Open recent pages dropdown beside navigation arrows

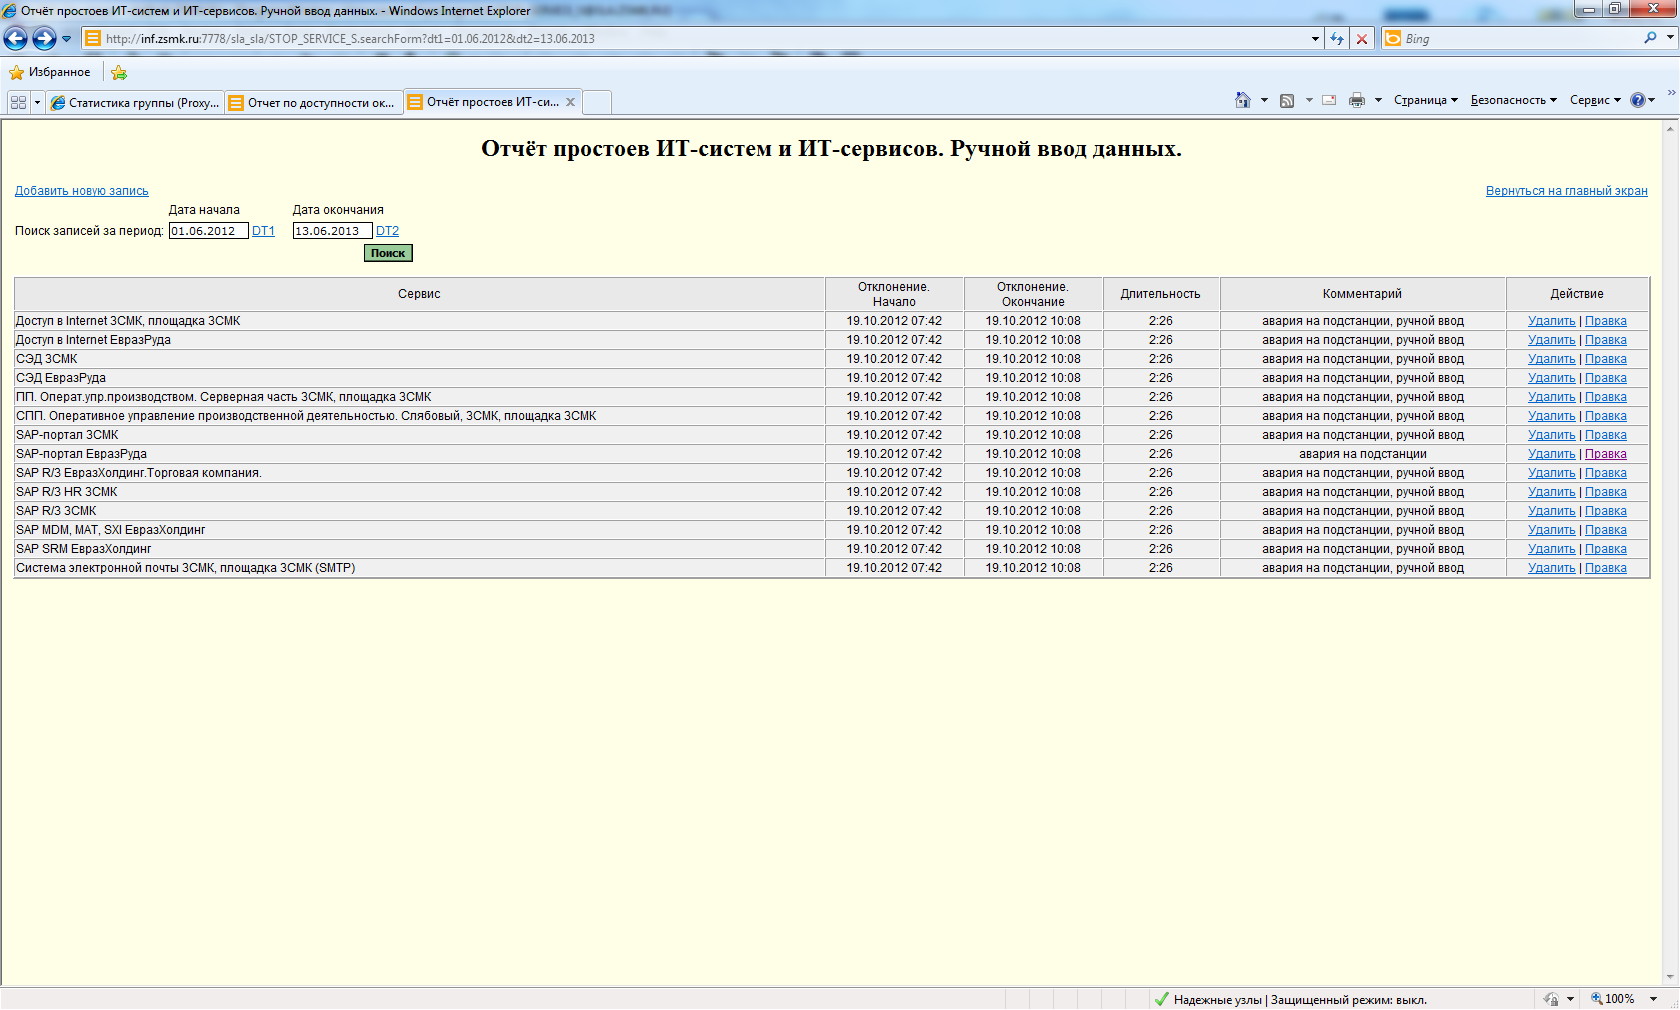(67, 39)
